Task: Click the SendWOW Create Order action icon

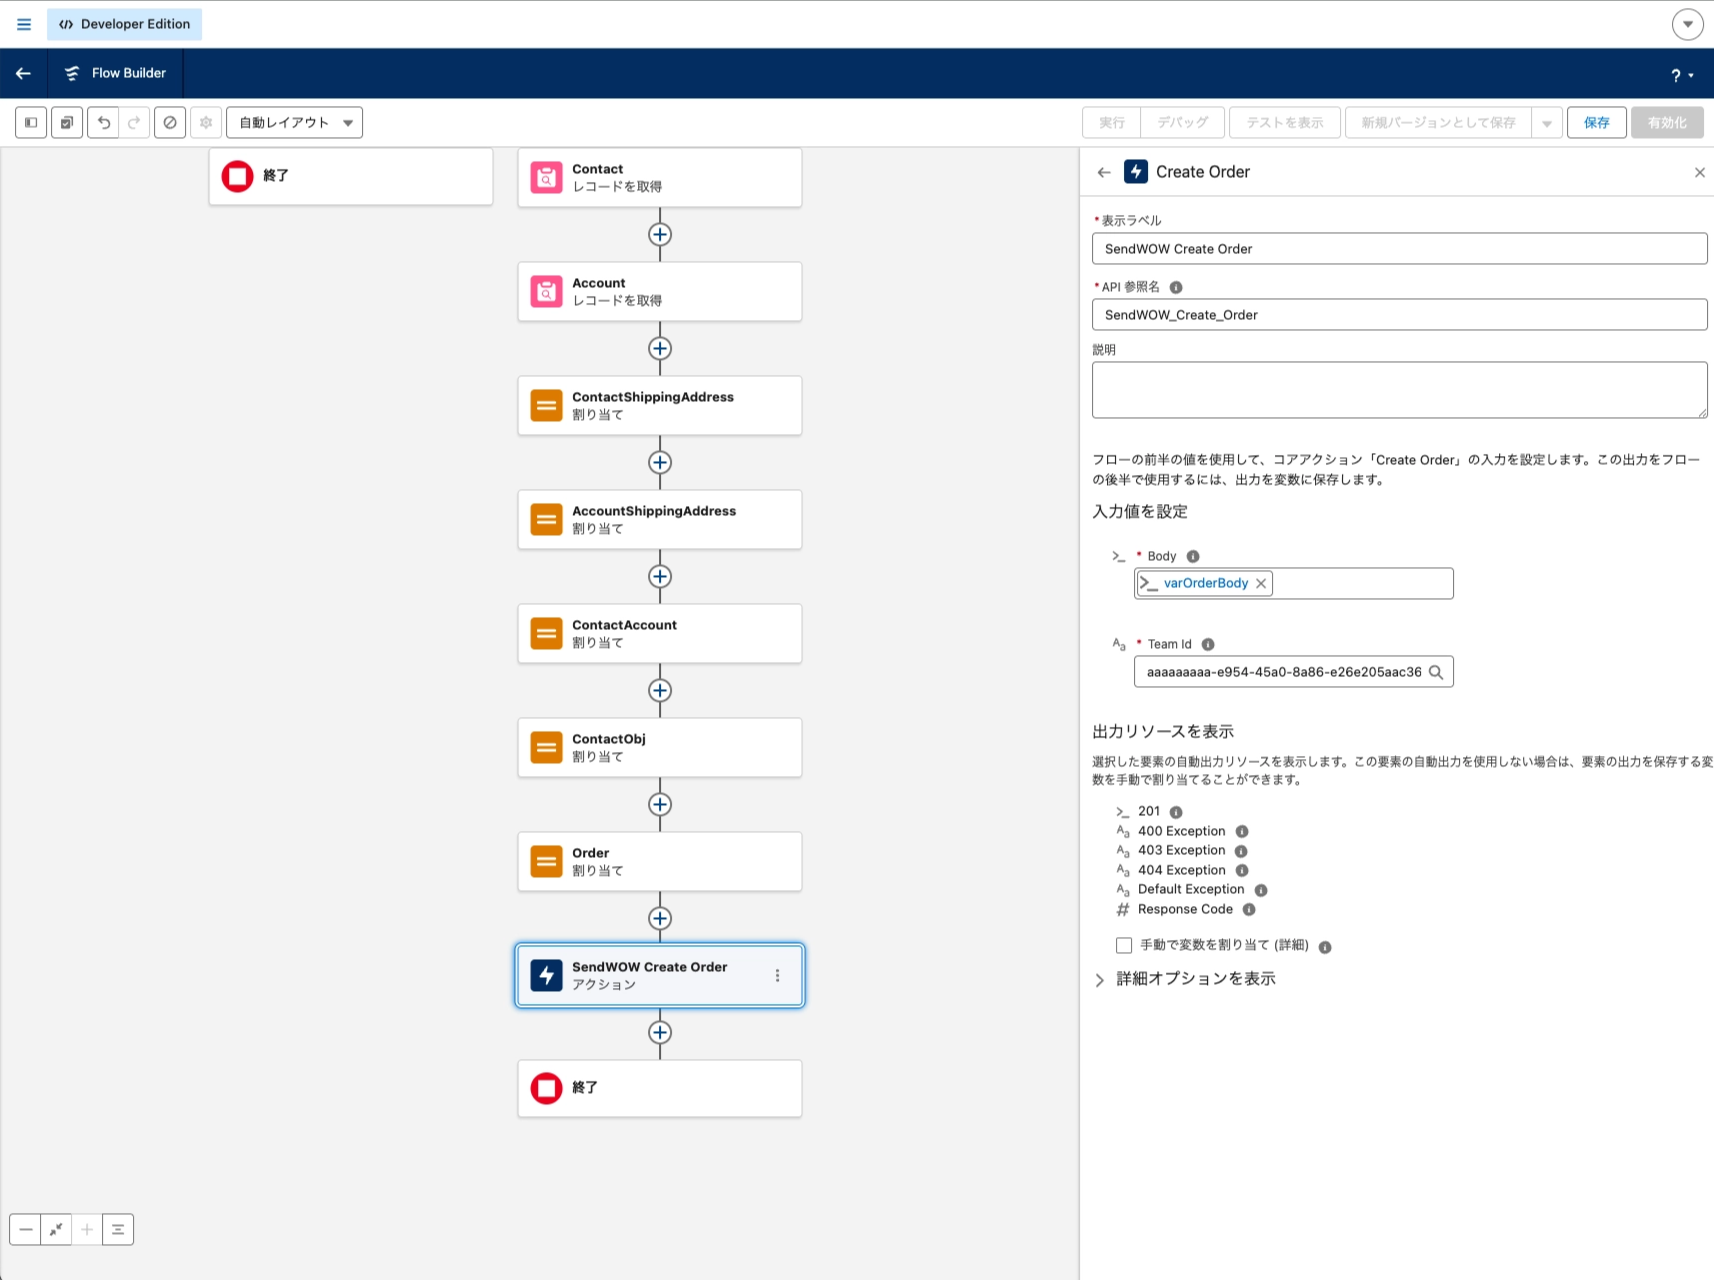Action: tap(546, 975)
